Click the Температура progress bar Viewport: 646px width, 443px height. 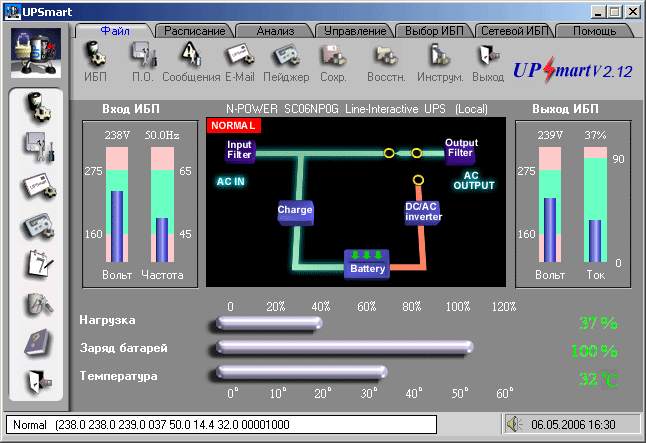[x=301, y=372]
